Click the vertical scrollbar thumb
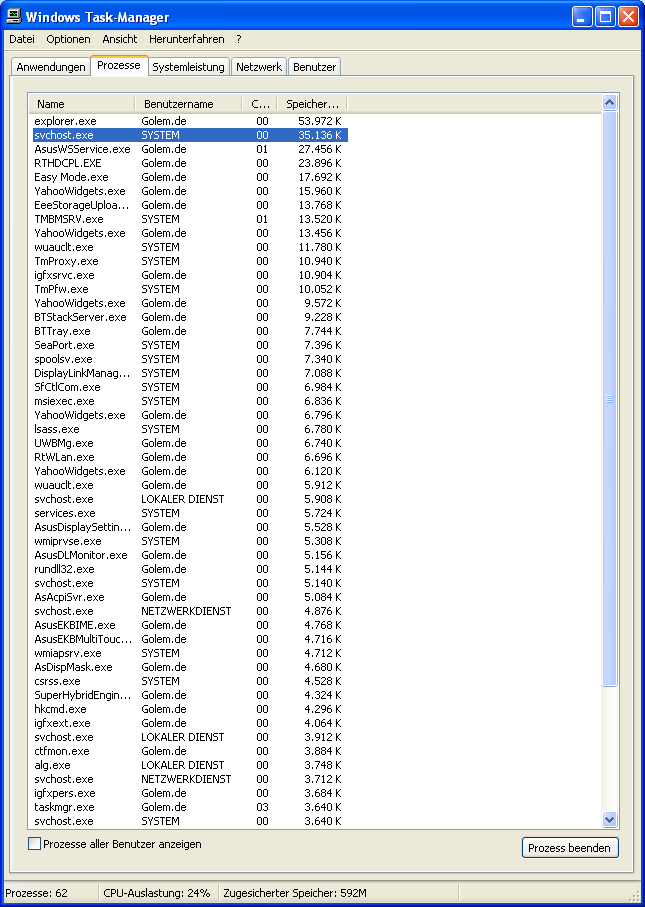 point(609,399)
